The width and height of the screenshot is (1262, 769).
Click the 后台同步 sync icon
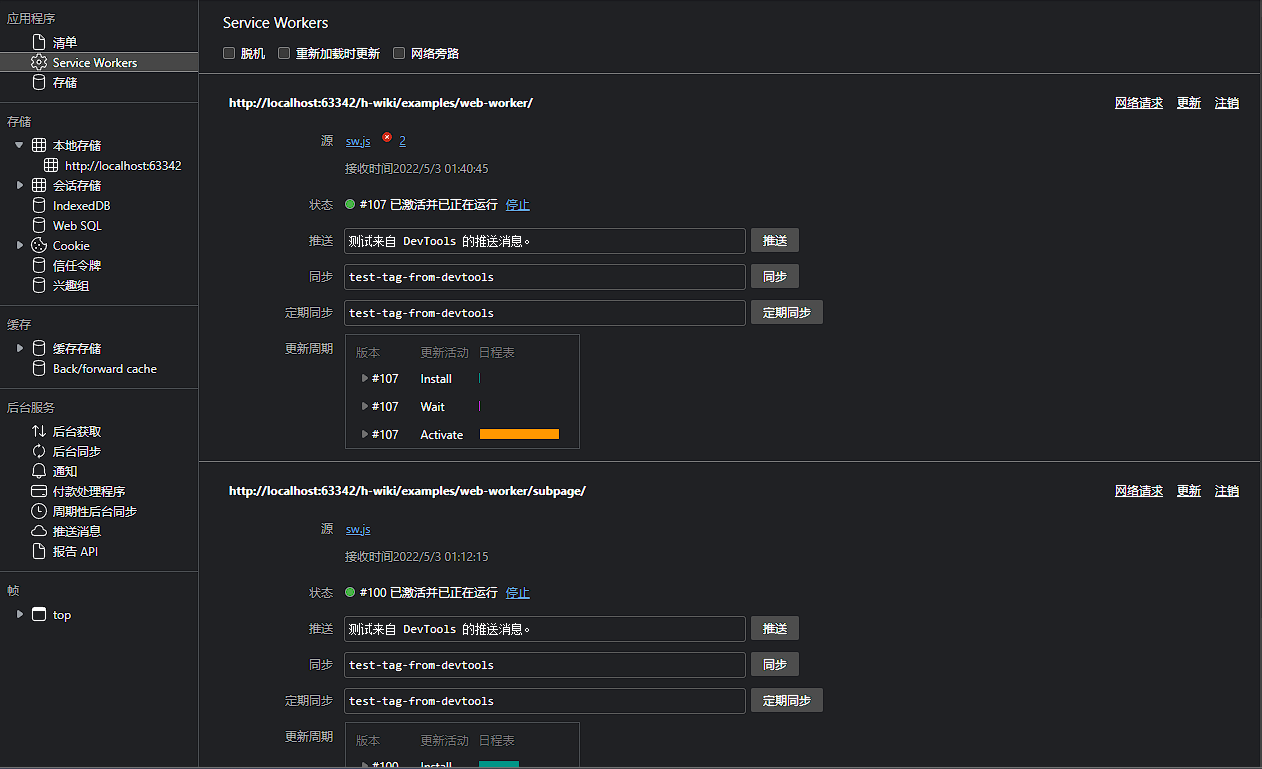pyautogui.click(x=39, y=451)
